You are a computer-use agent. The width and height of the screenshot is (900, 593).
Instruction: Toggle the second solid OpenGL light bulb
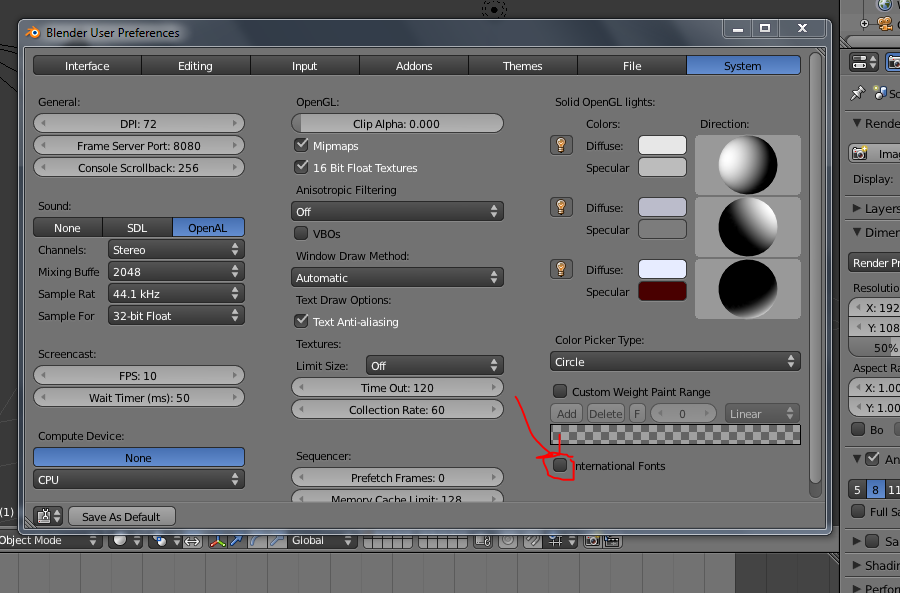tap(561, 207)
